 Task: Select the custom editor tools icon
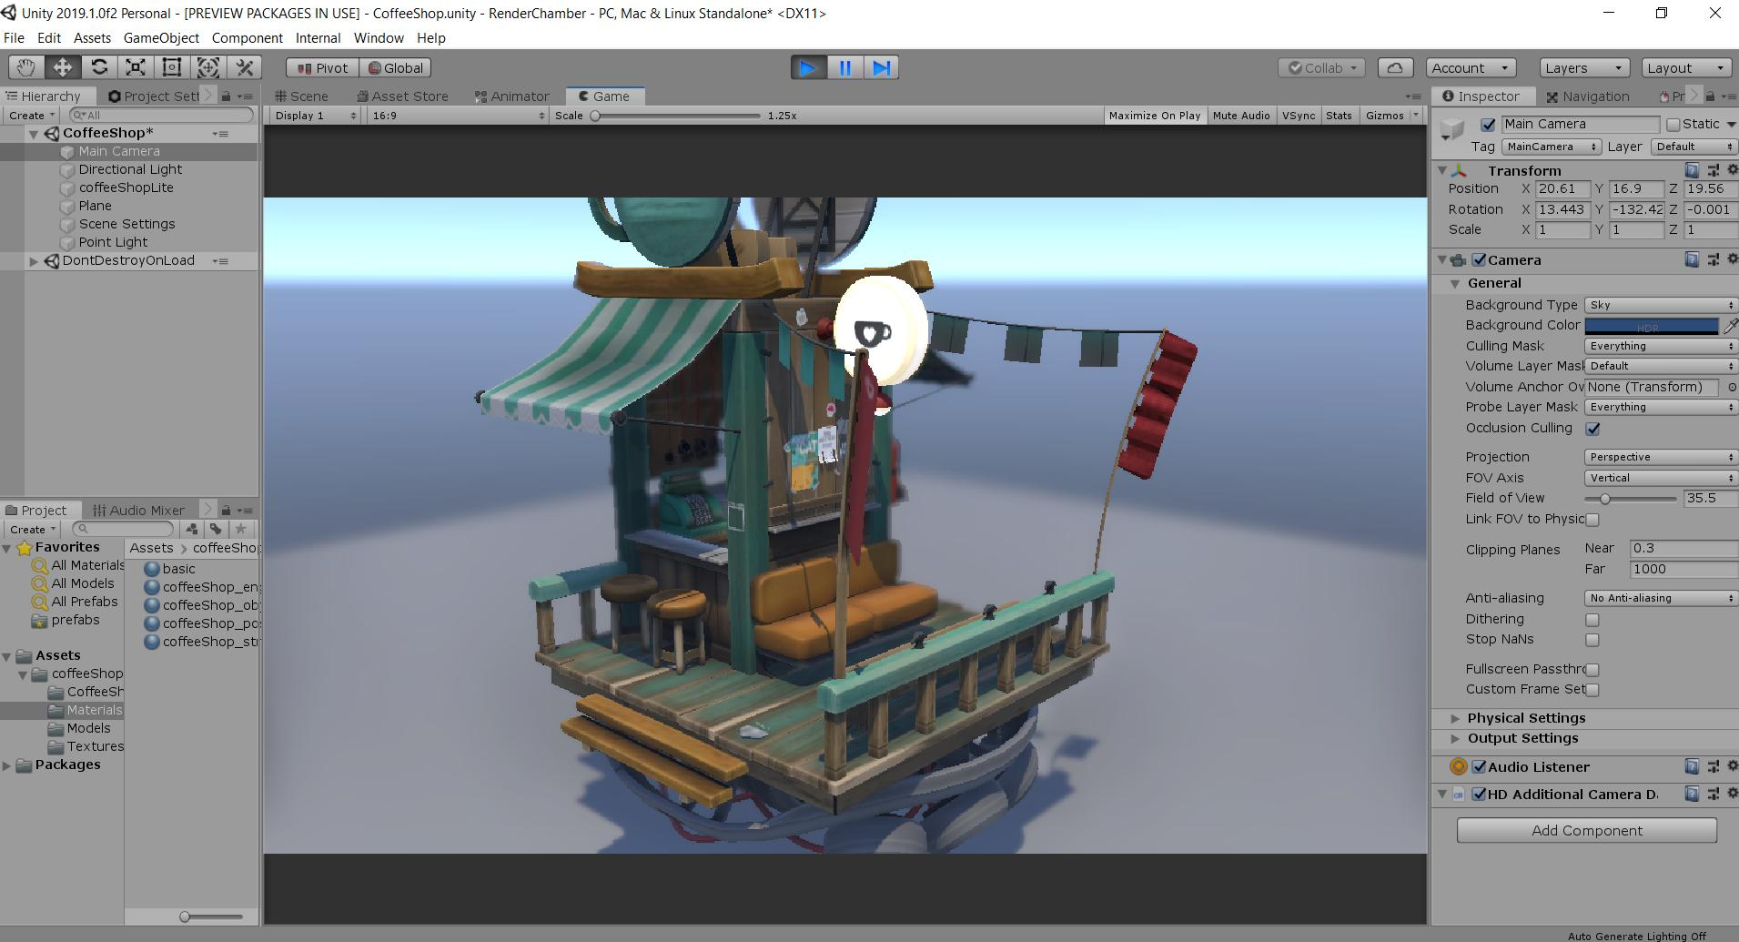pyautogui.click(x=244, y=67)
